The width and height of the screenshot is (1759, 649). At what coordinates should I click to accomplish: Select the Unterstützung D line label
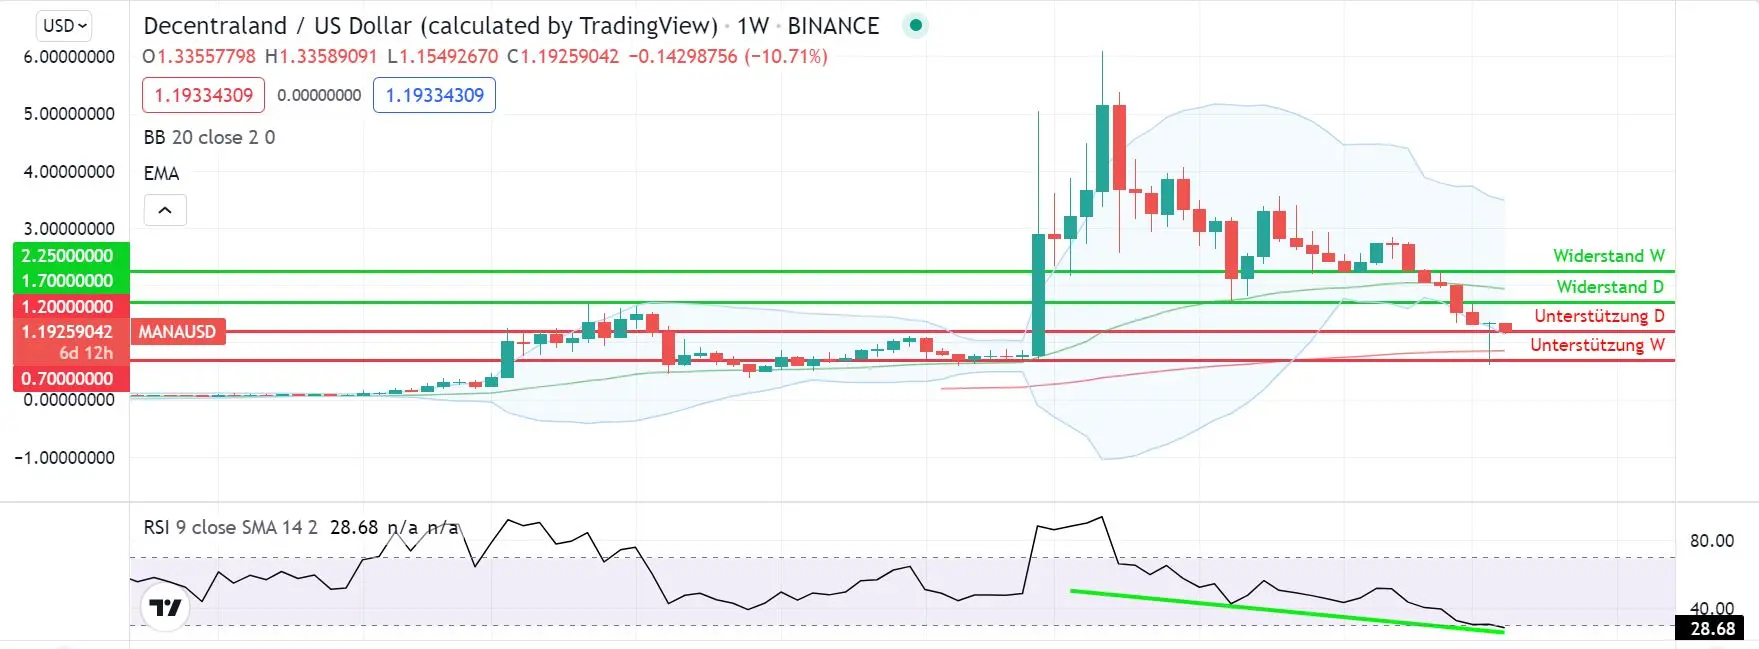pos(1599,316)
